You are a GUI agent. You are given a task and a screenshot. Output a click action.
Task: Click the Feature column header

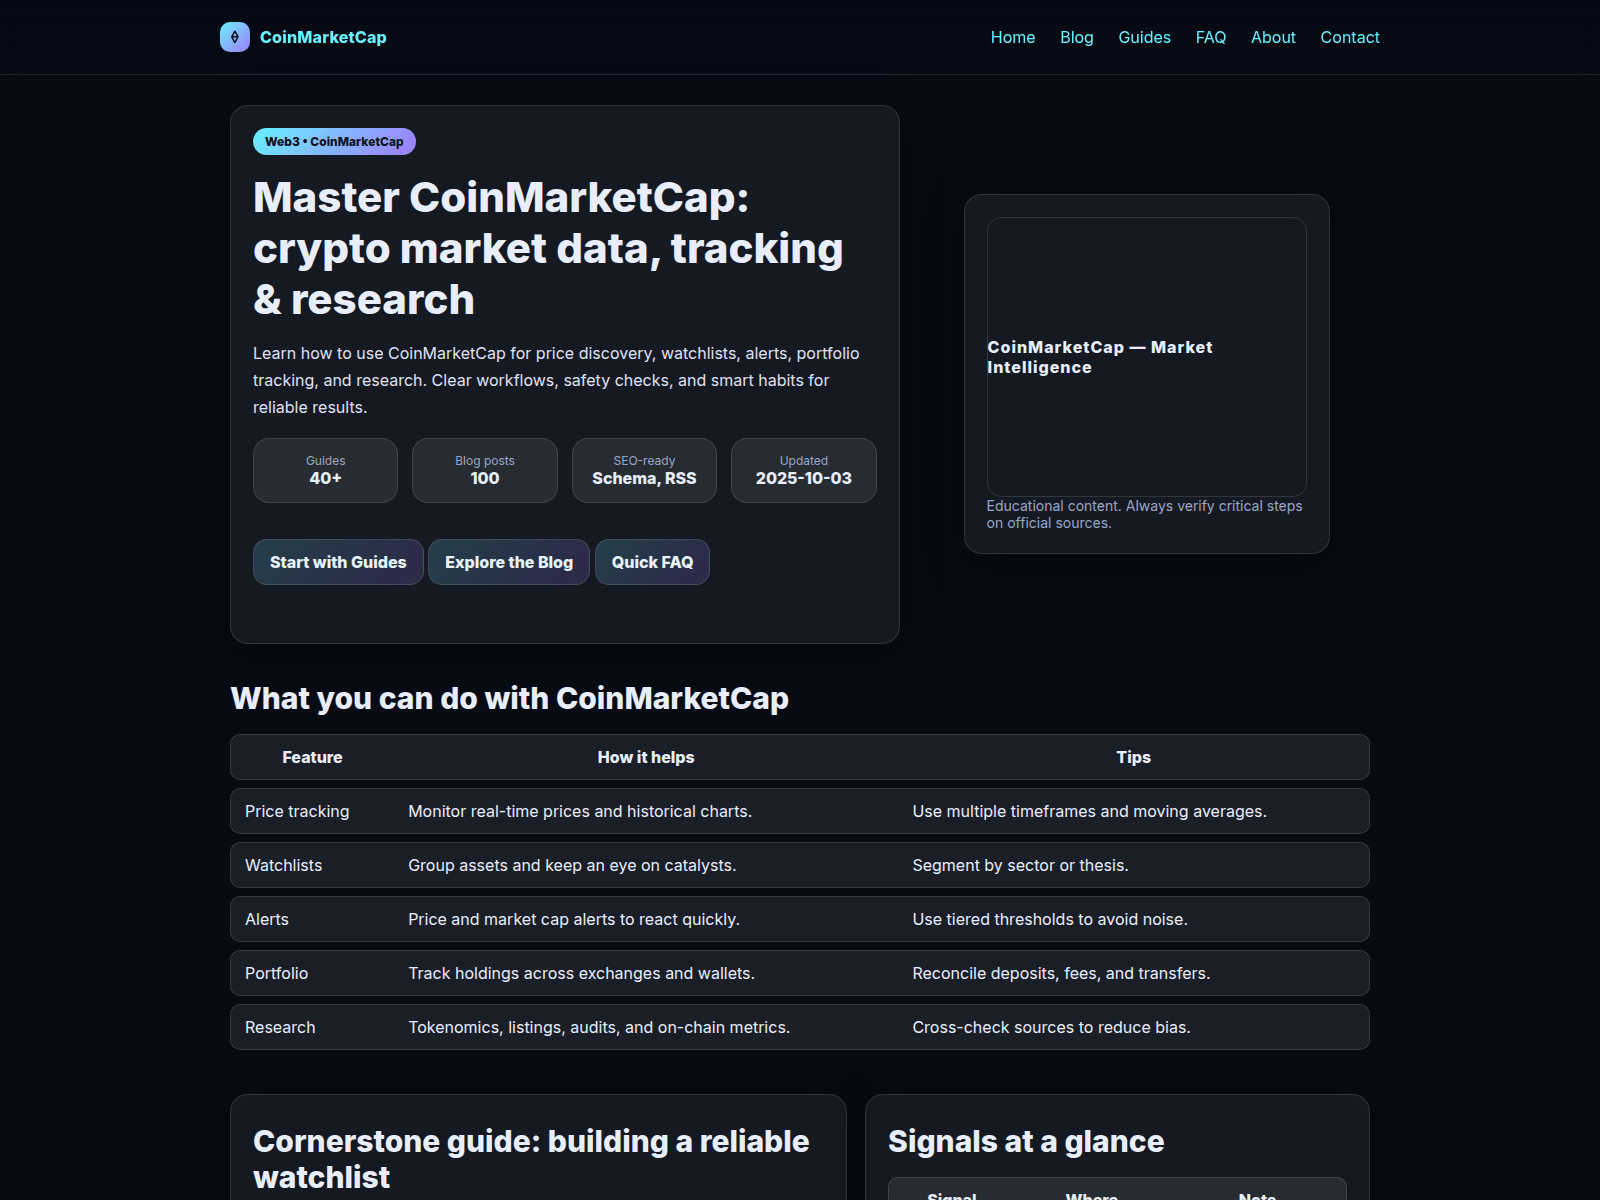pyautogui.click(x=312, y=757)
